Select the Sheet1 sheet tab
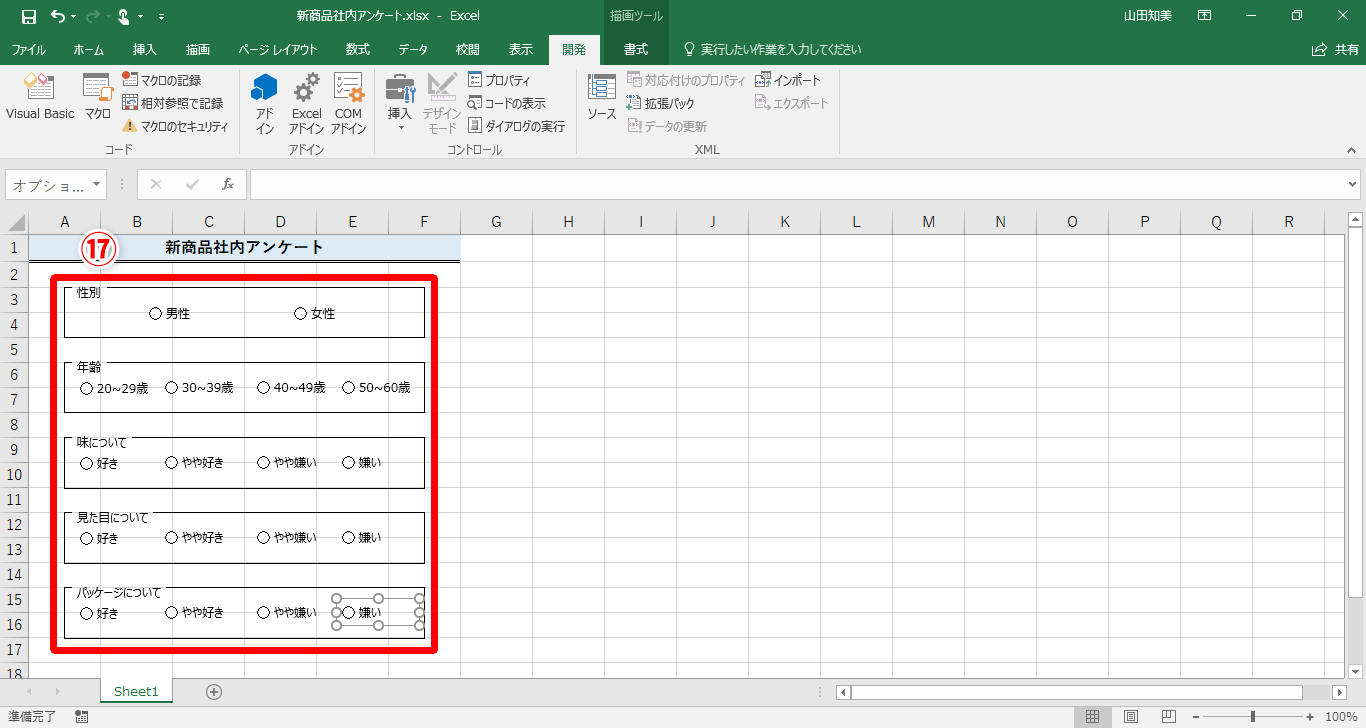 [x=136, y=691]
